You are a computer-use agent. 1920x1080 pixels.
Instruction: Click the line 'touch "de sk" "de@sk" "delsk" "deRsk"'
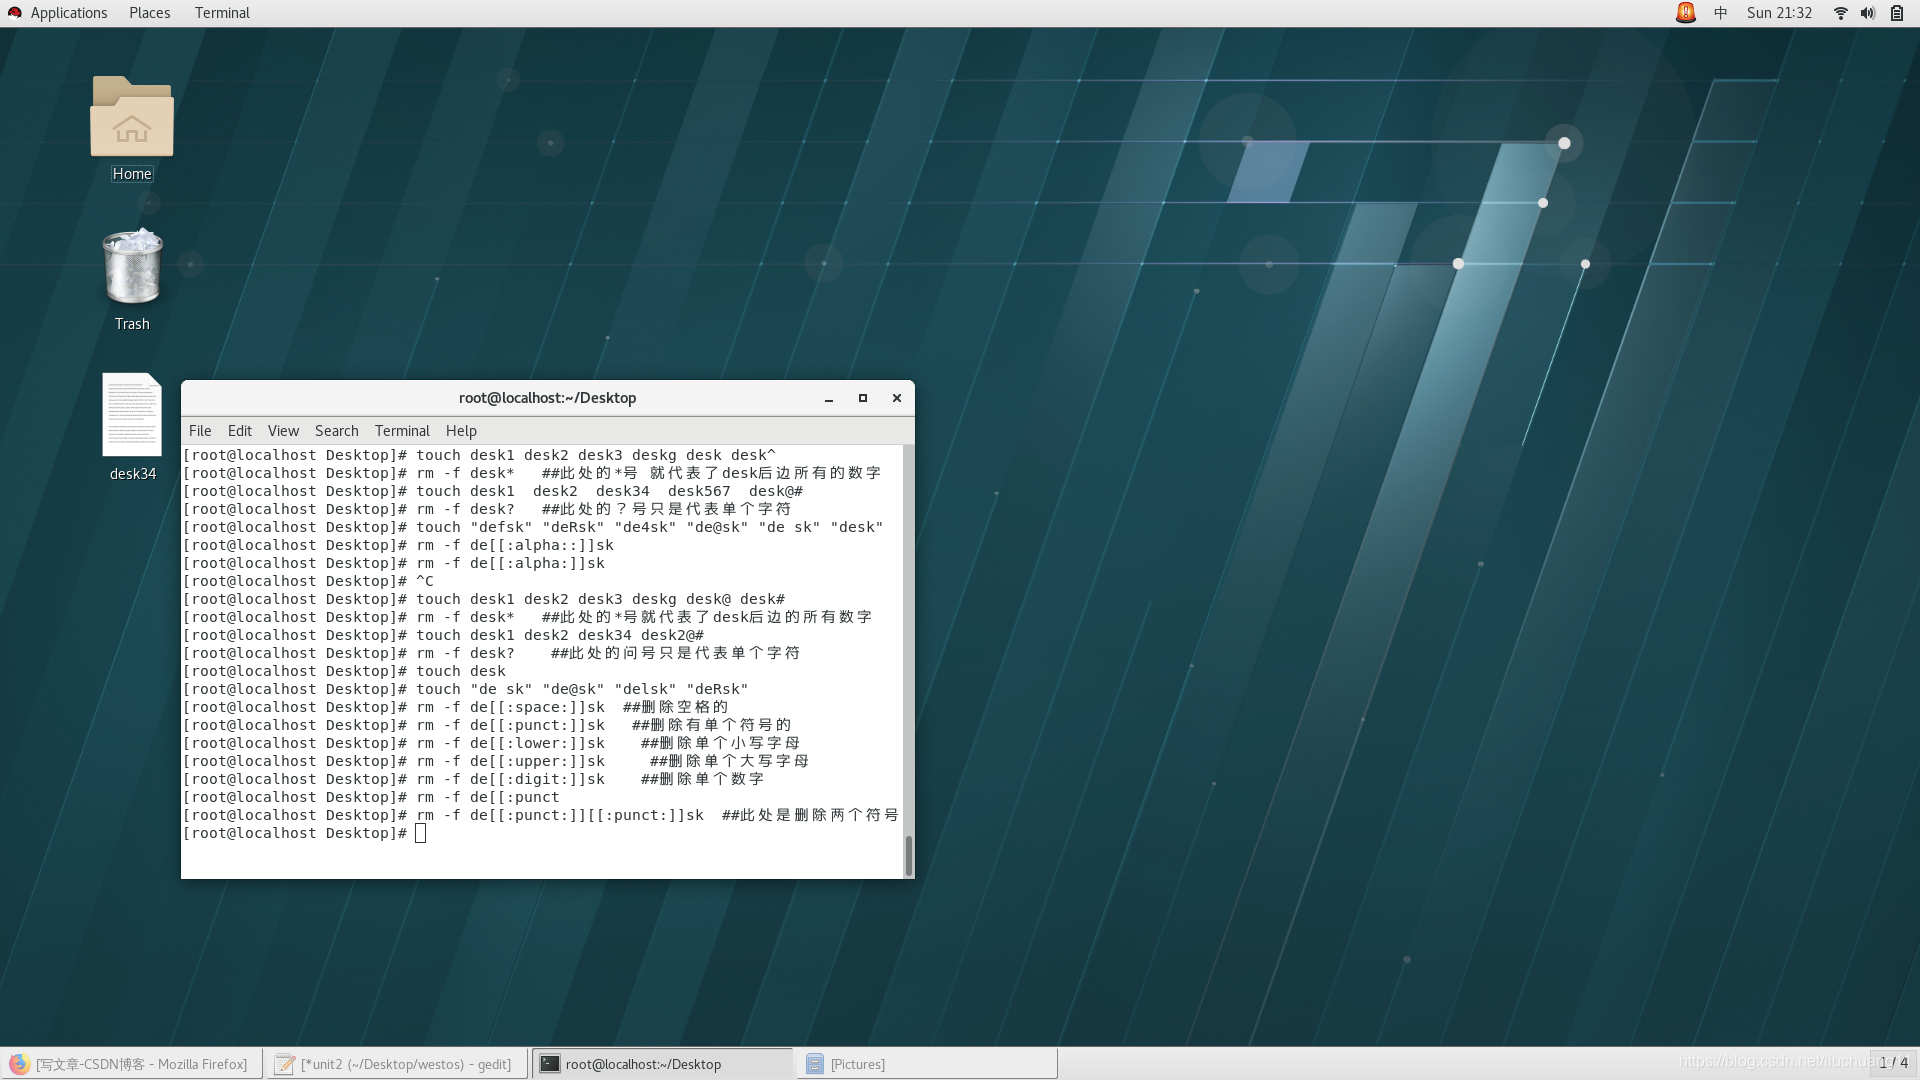point(466,689)
